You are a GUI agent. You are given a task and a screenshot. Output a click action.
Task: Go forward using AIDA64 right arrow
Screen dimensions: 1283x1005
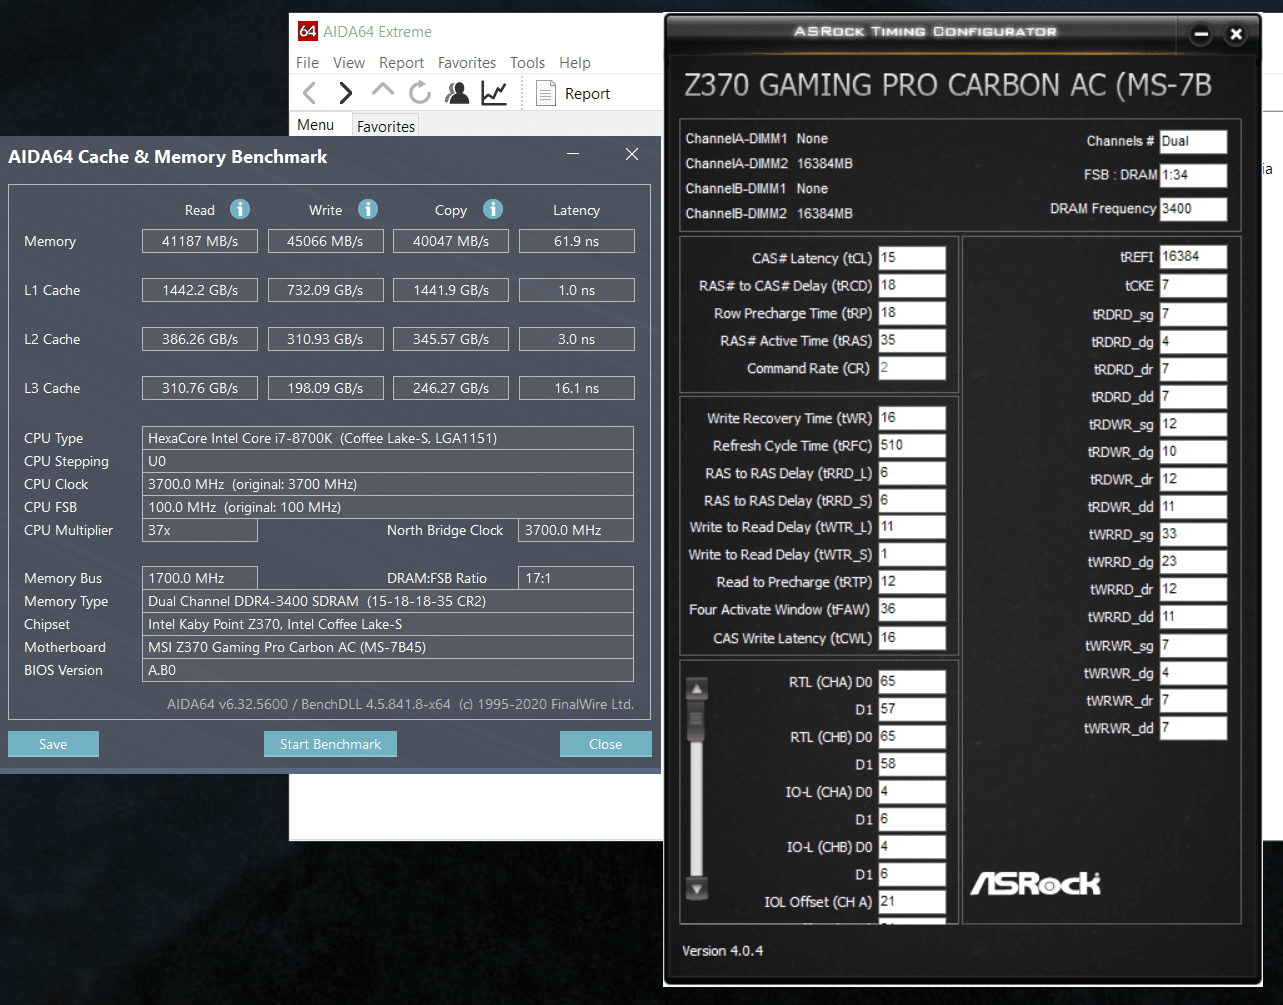(346, 93)
